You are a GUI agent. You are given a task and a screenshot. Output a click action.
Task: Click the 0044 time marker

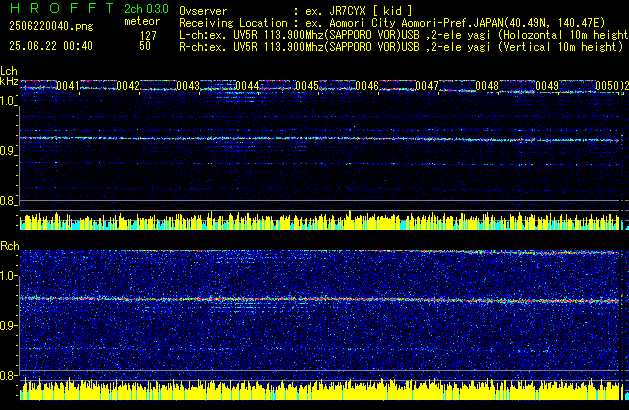248,86
